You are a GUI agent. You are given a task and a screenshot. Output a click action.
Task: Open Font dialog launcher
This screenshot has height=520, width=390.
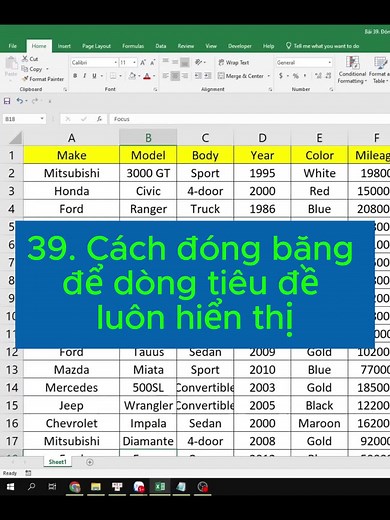point(155,89)
